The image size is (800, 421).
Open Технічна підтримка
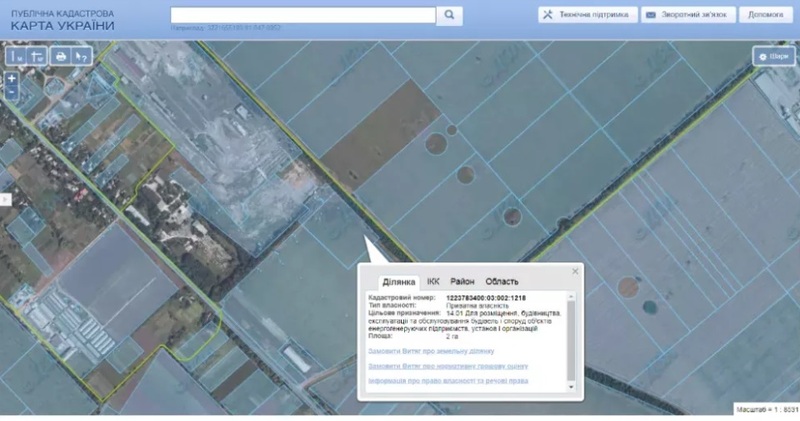[586, 15]
